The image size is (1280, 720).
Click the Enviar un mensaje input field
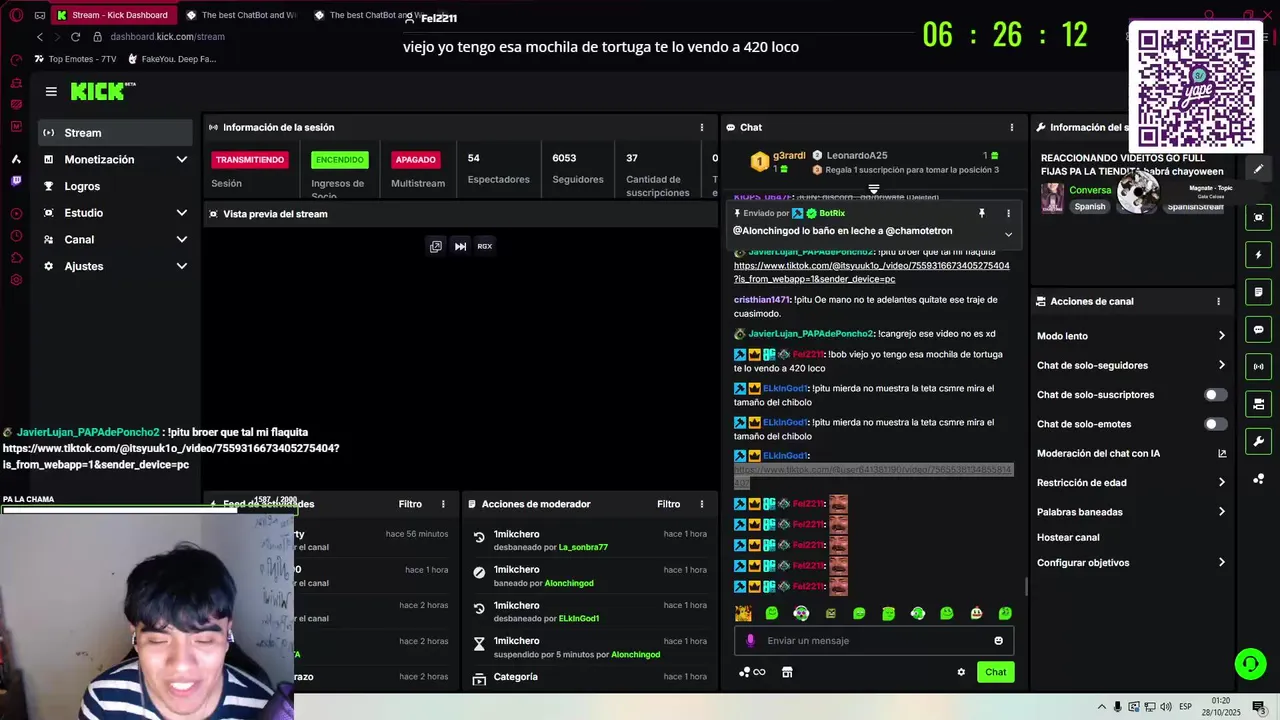point(874,641)
